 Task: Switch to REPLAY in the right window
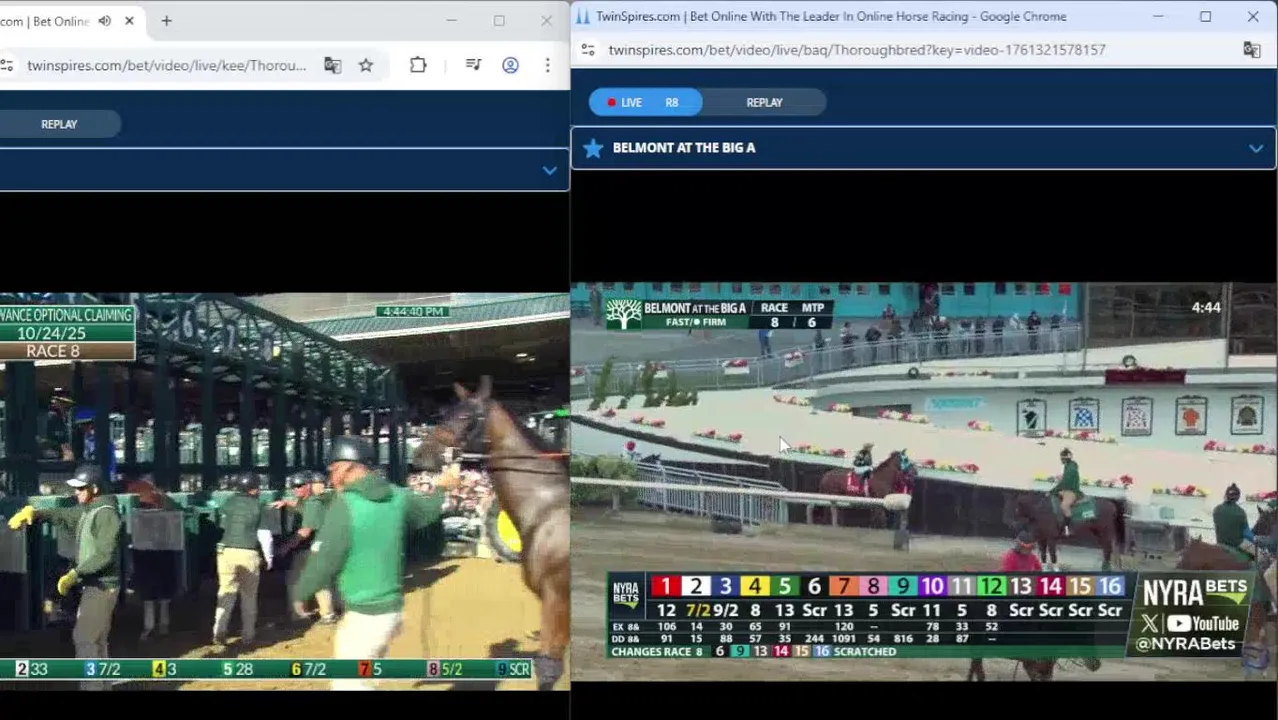click(x=764, y=102)
